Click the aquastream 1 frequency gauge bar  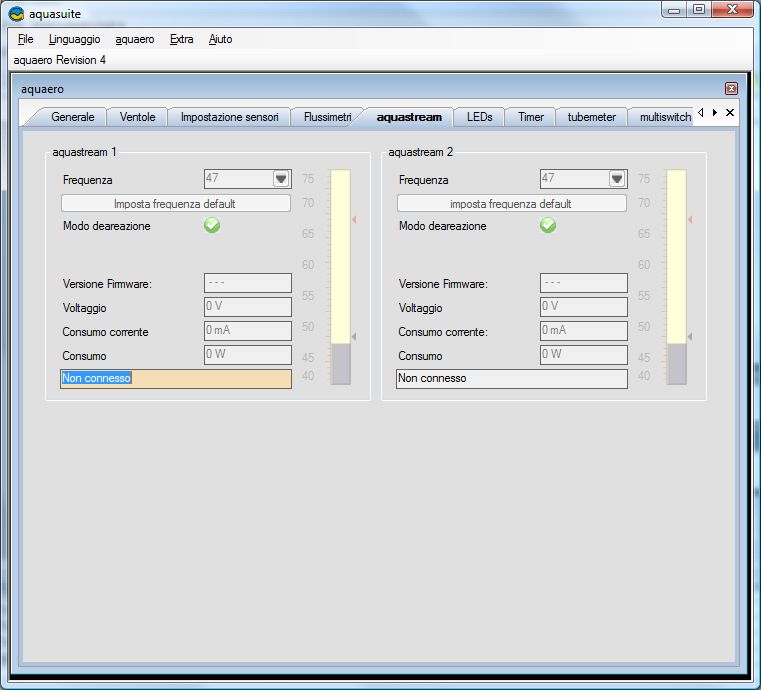point(341,277)
